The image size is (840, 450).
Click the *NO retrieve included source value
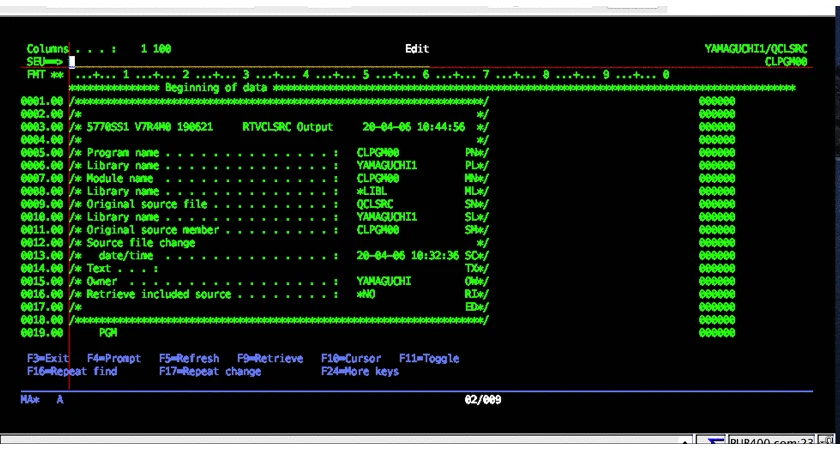pos(366,294)
